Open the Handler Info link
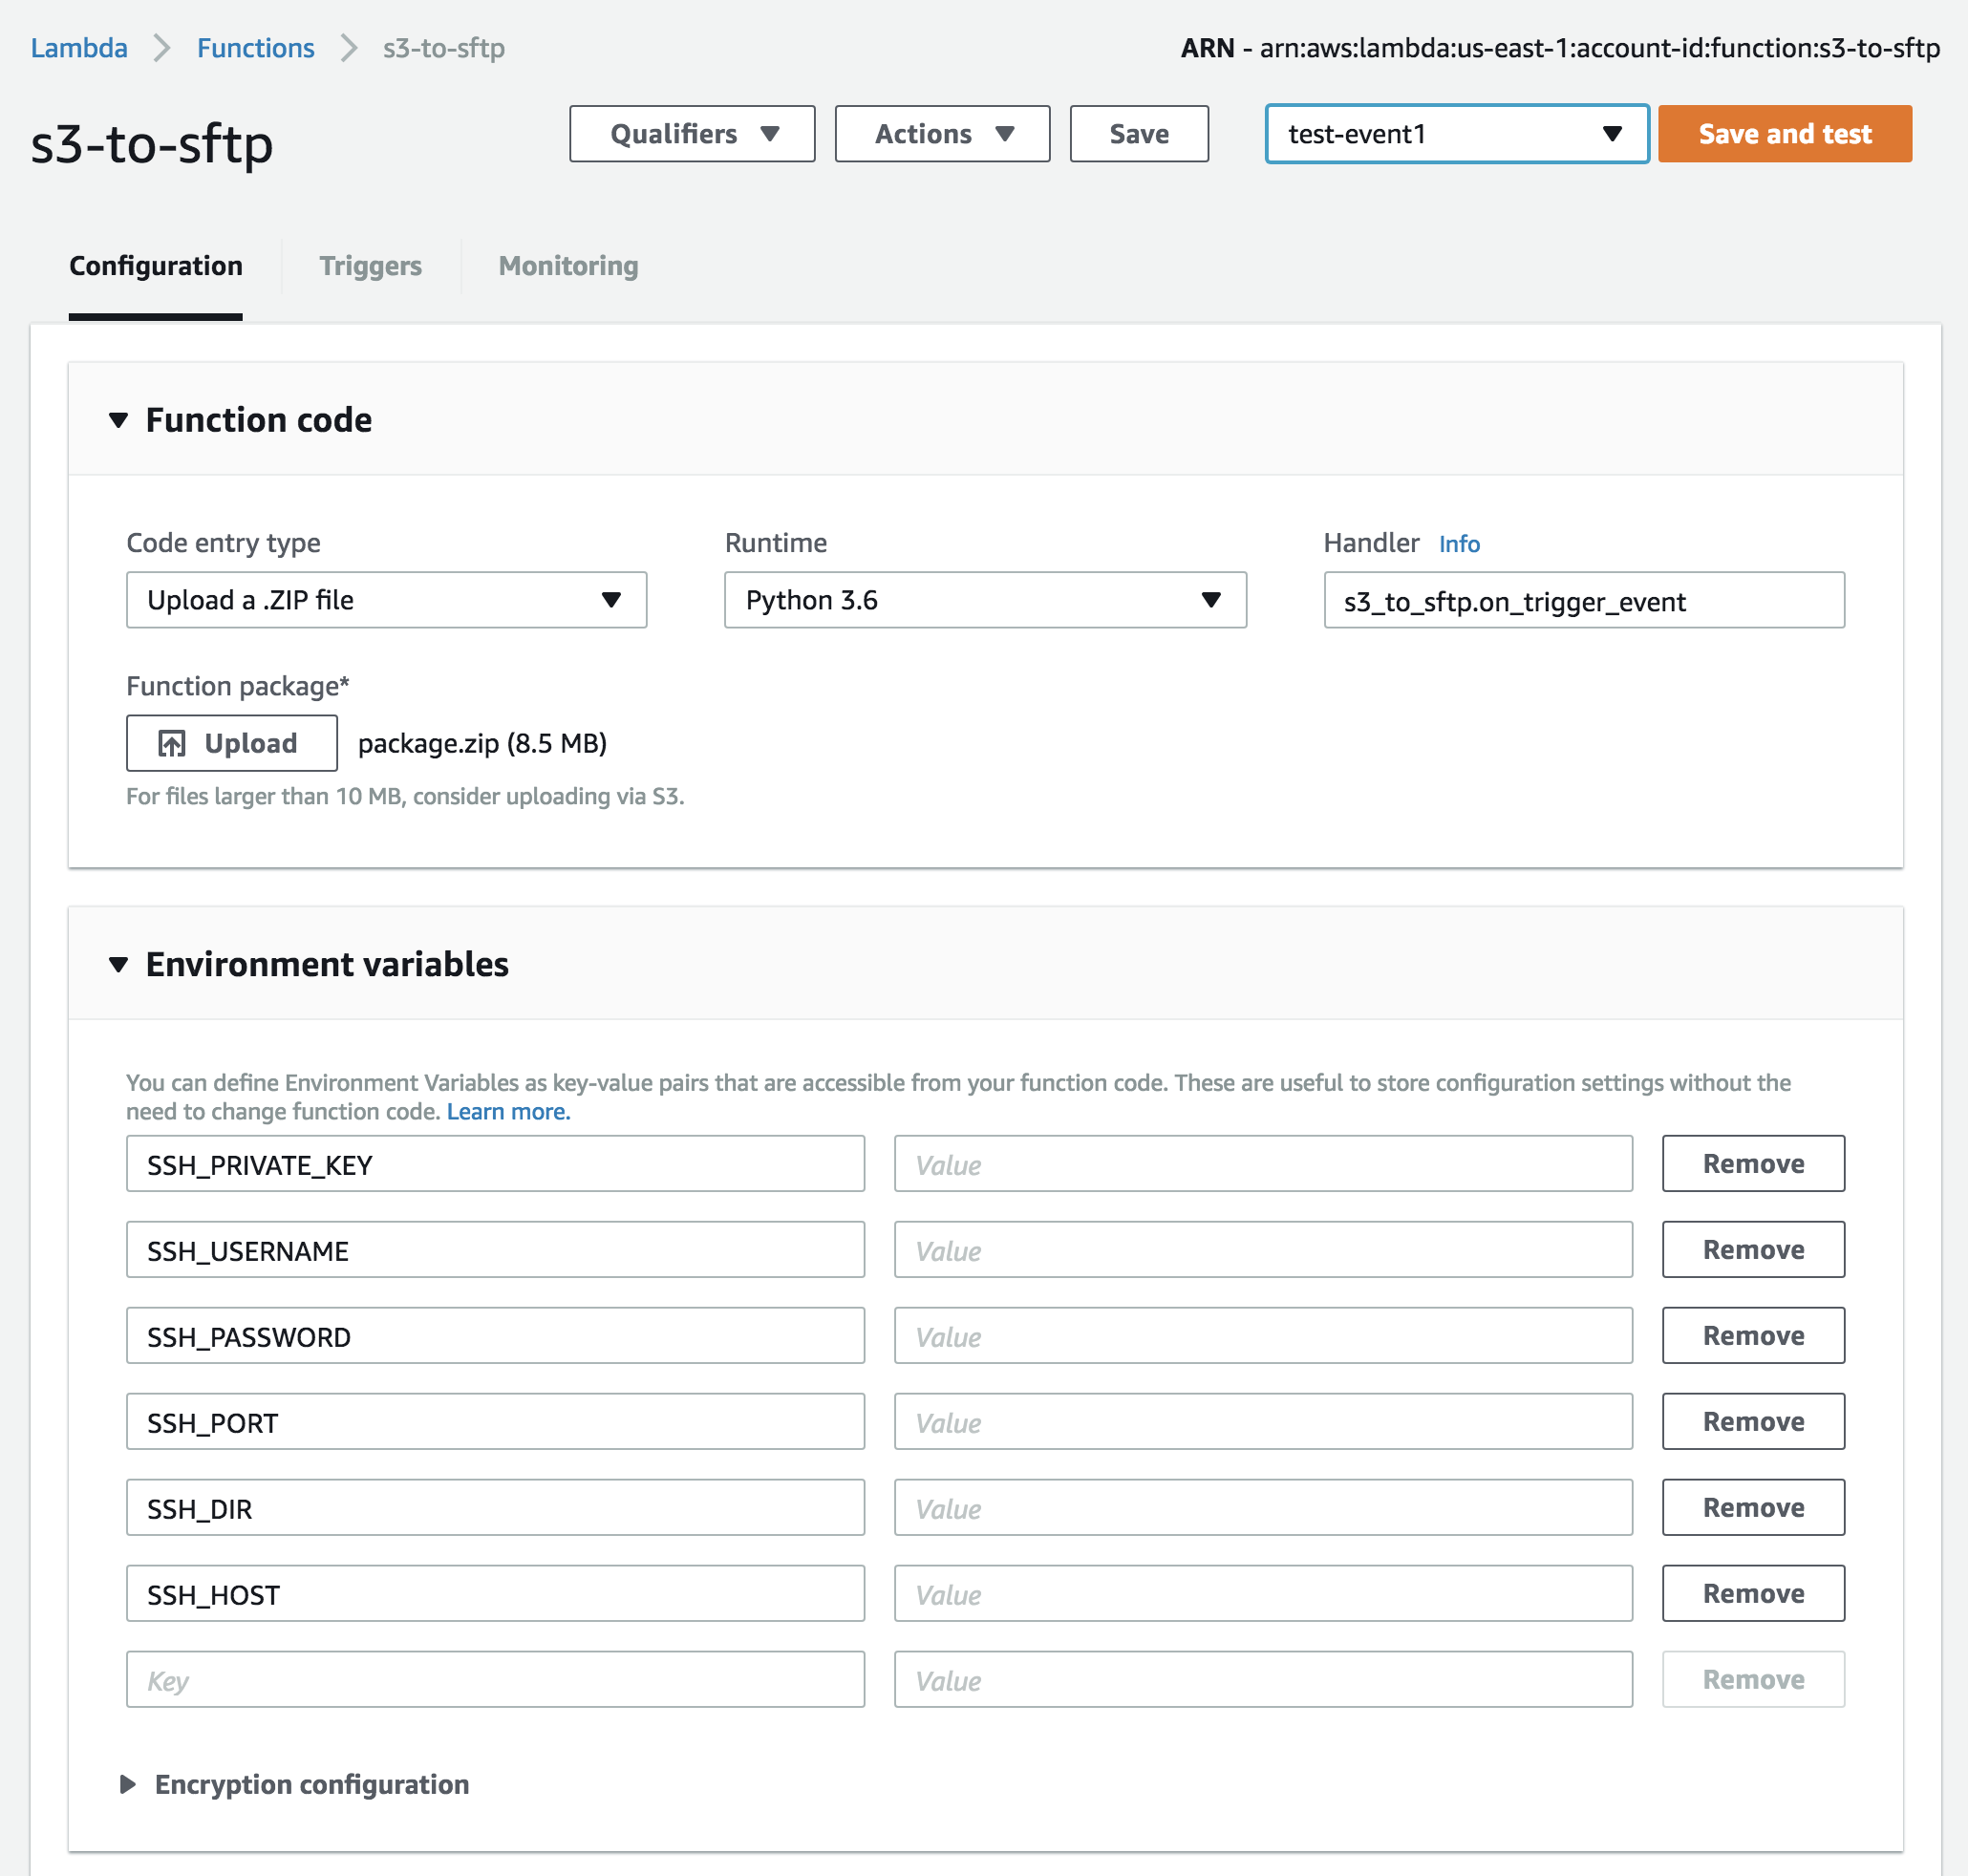1968x1876 pixels. click(x=1458, y=544)
